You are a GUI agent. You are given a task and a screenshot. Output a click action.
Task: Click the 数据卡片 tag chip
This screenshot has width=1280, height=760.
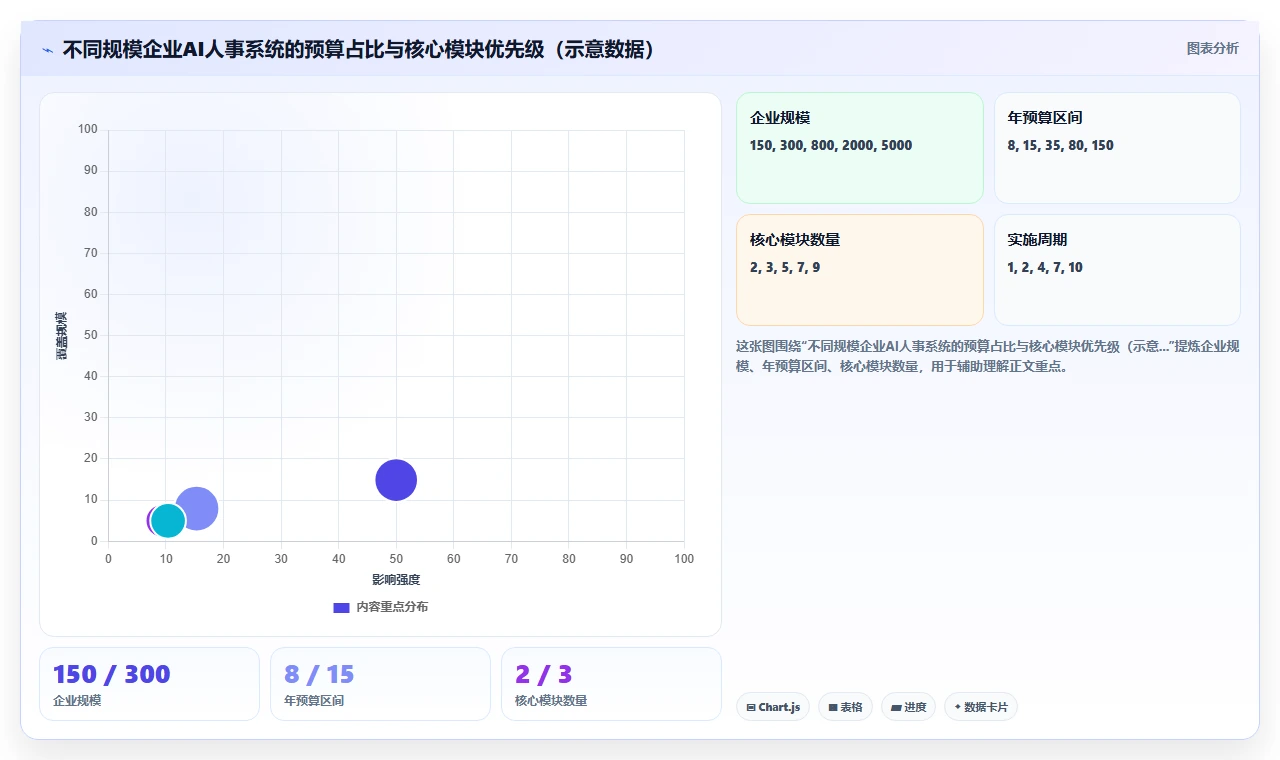tap(981, 707)
